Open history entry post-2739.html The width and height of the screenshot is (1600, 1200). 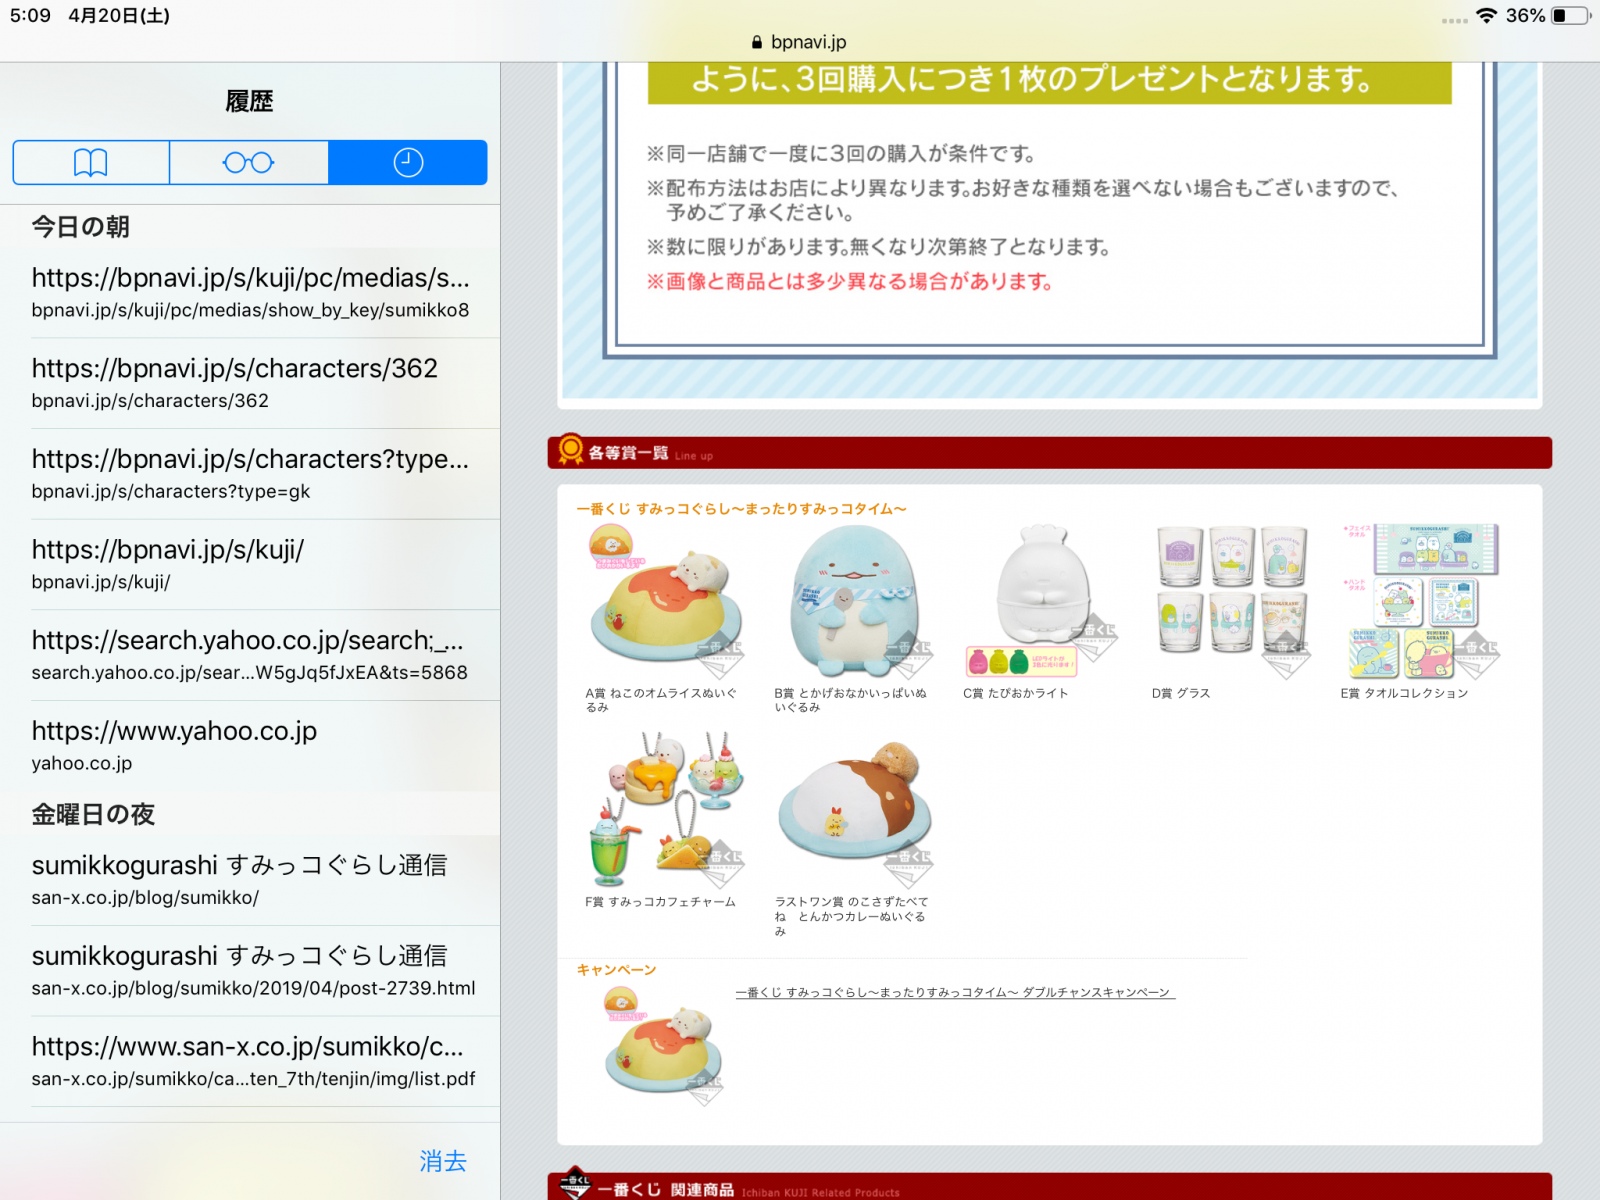click(250, 971)
